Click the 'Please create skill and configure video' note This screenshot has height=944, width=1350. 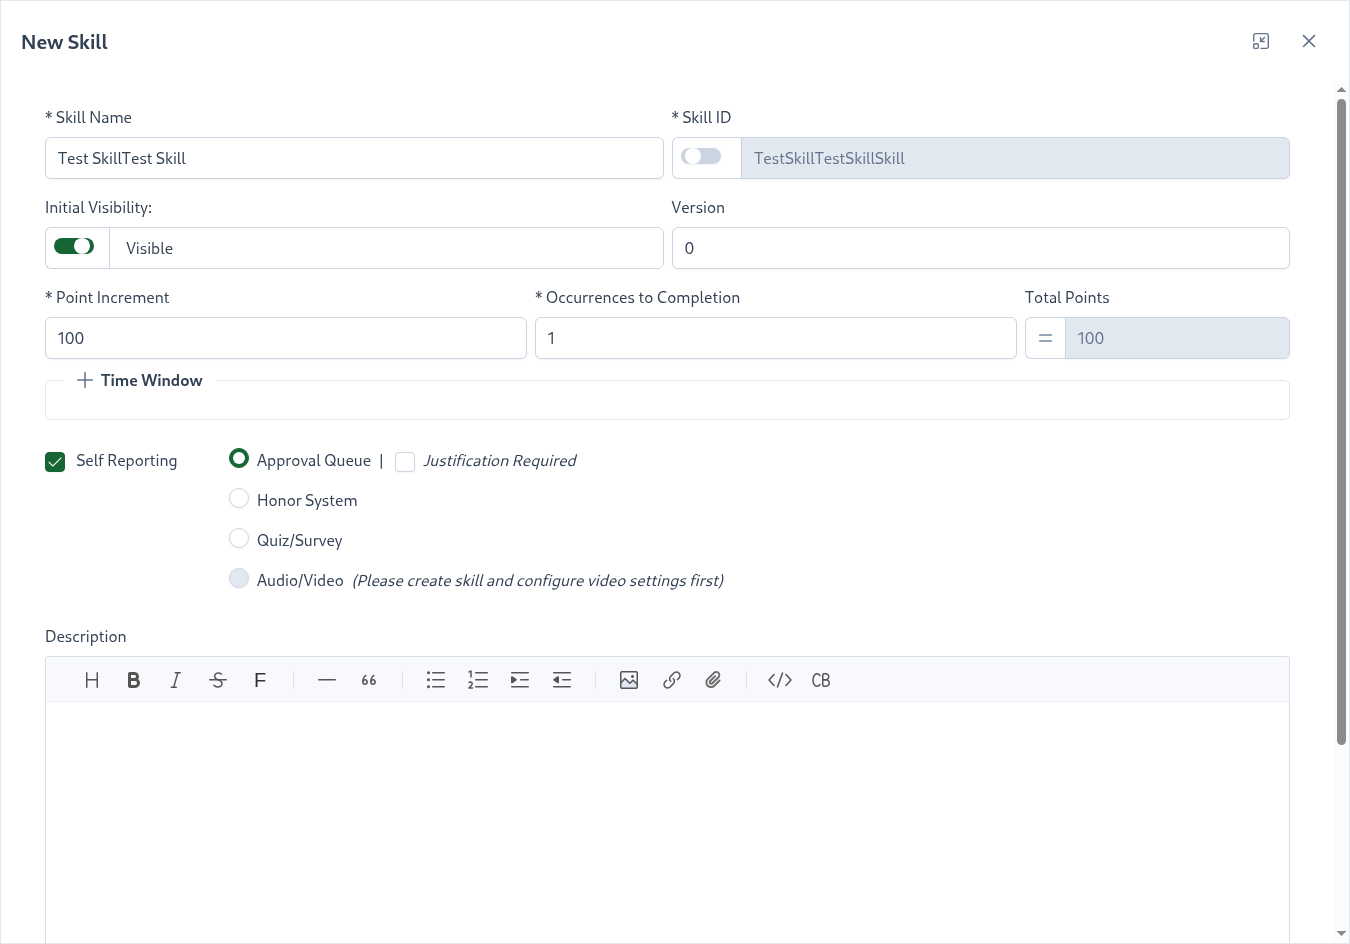click(538, 580)
